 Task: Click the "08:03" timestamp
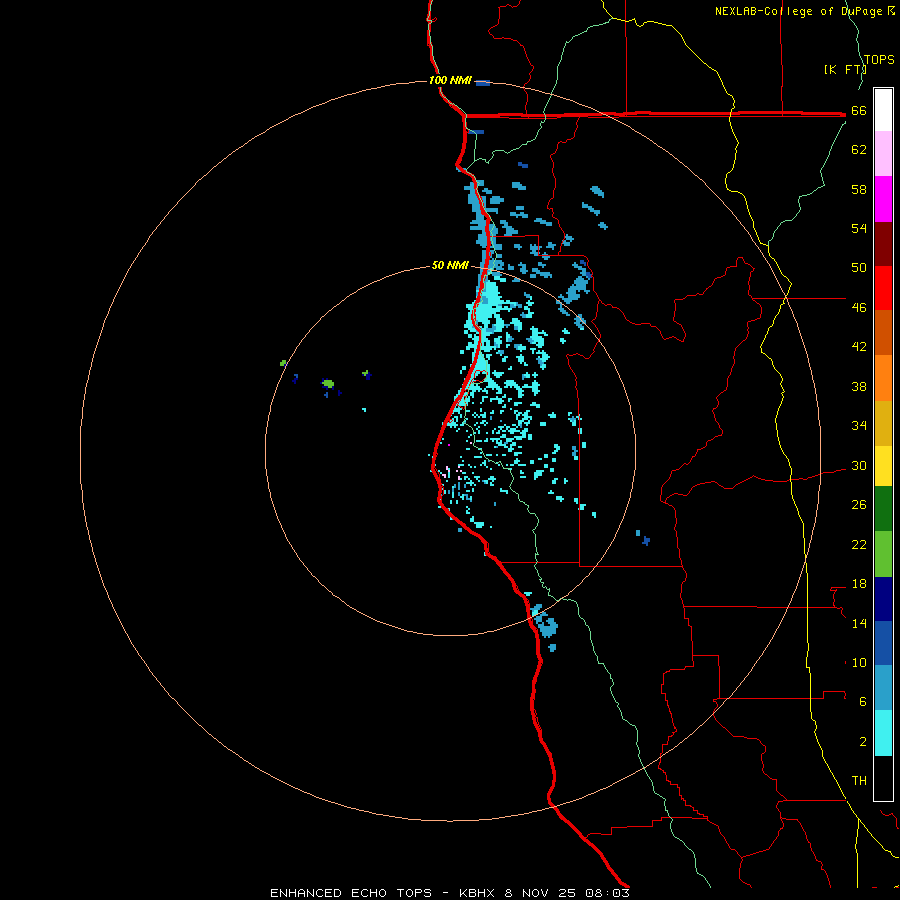[x=607, y=893]
